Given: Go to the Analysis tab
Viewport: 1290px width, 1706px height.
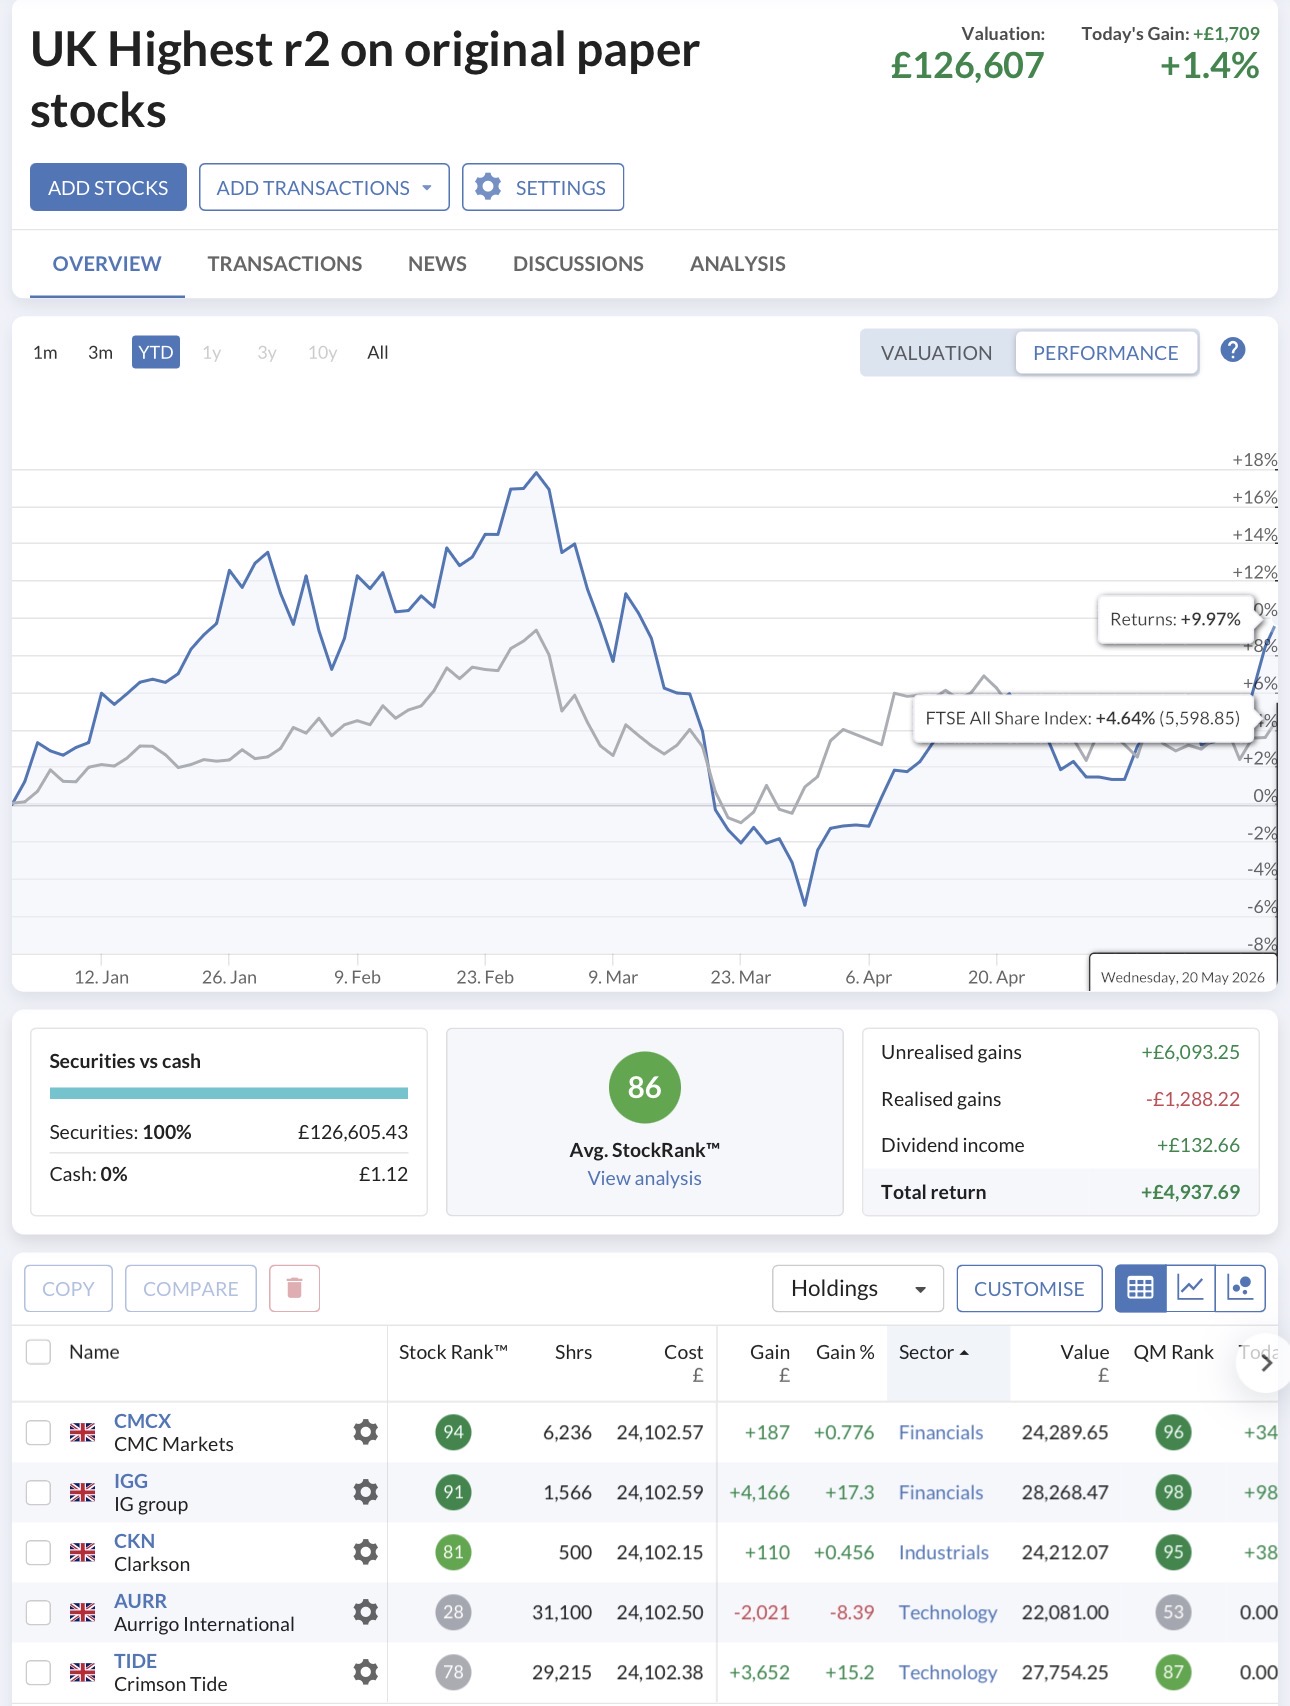Looking at the screenshot, I should pos(738,264).
